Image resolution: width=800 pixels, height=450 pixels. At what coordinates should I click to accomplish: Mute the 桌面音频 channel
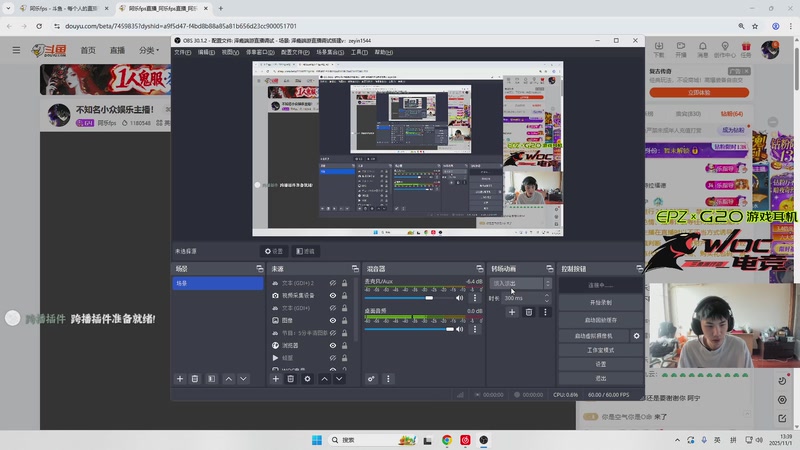460,329
